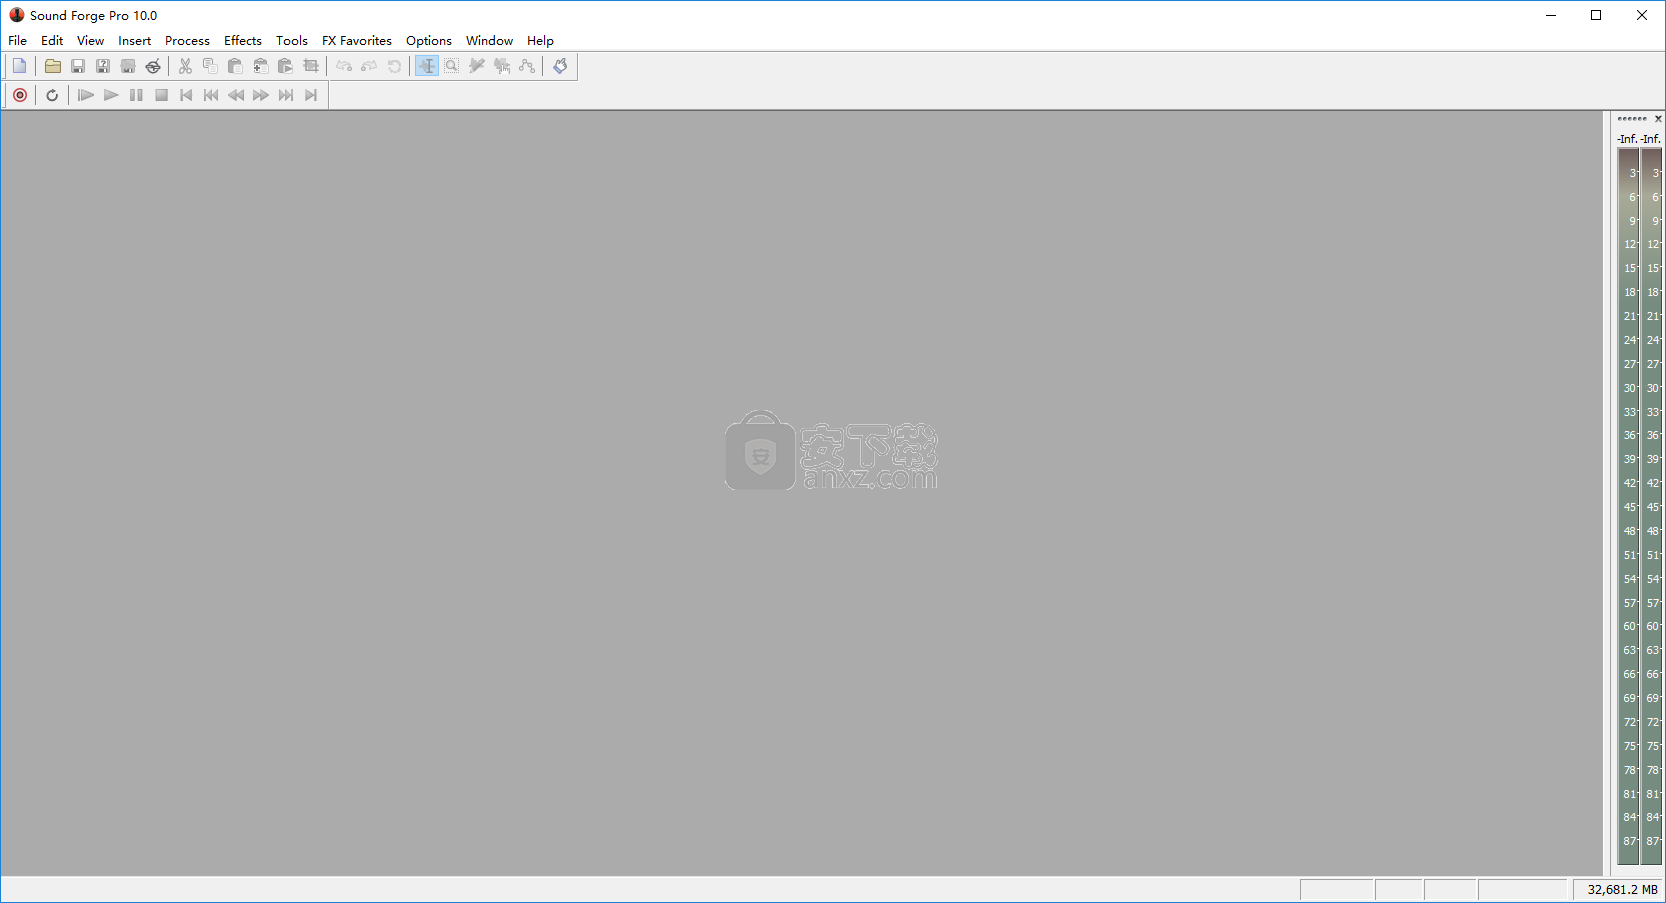Click the Render As toolbar icon
Viewport: 1666px width, 903px height.
coord(128,66)
